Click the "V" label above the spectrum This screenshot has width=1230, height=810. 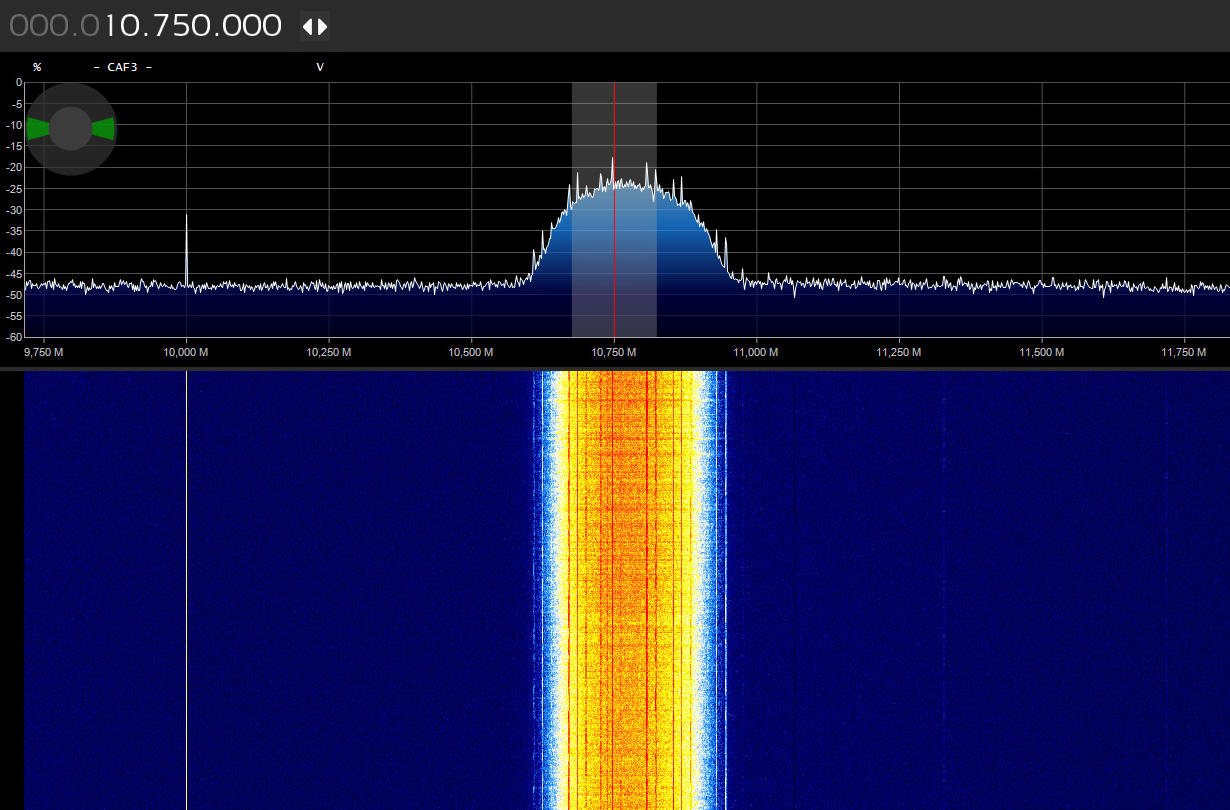[x=320, y=67]
